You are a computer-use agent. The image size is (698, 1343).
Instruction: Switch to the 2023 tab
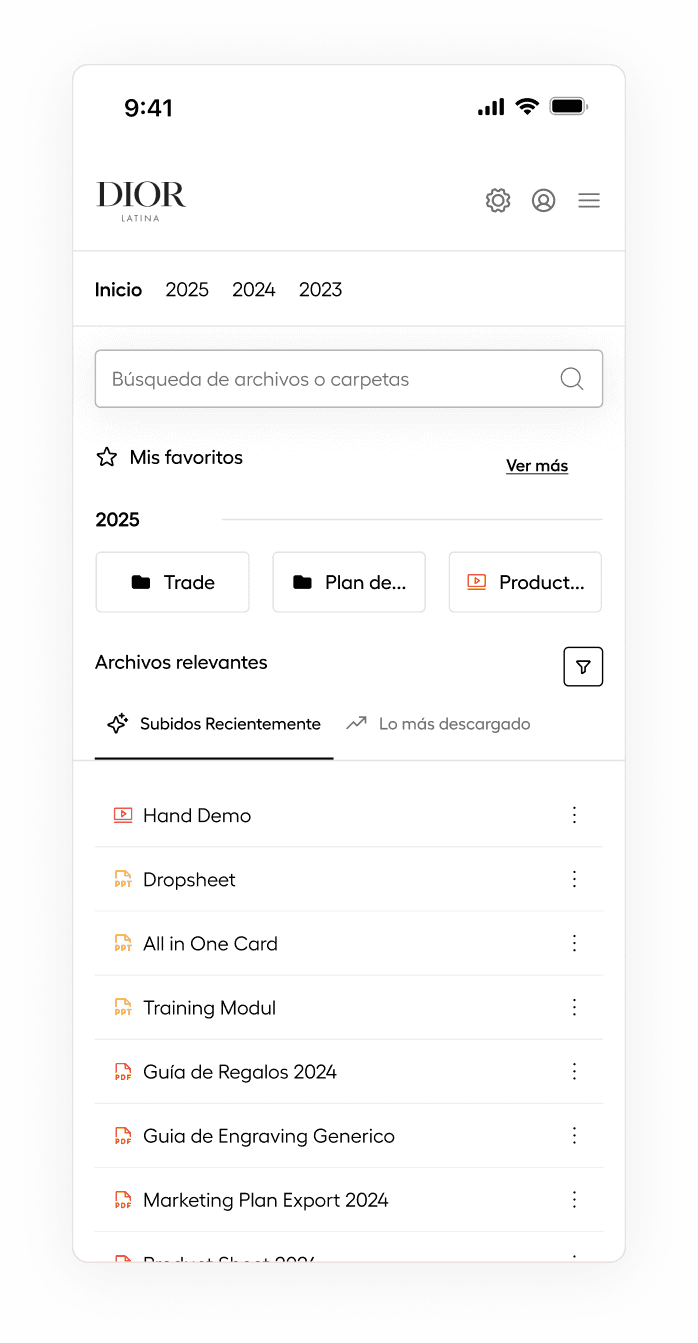pos(320,290)
